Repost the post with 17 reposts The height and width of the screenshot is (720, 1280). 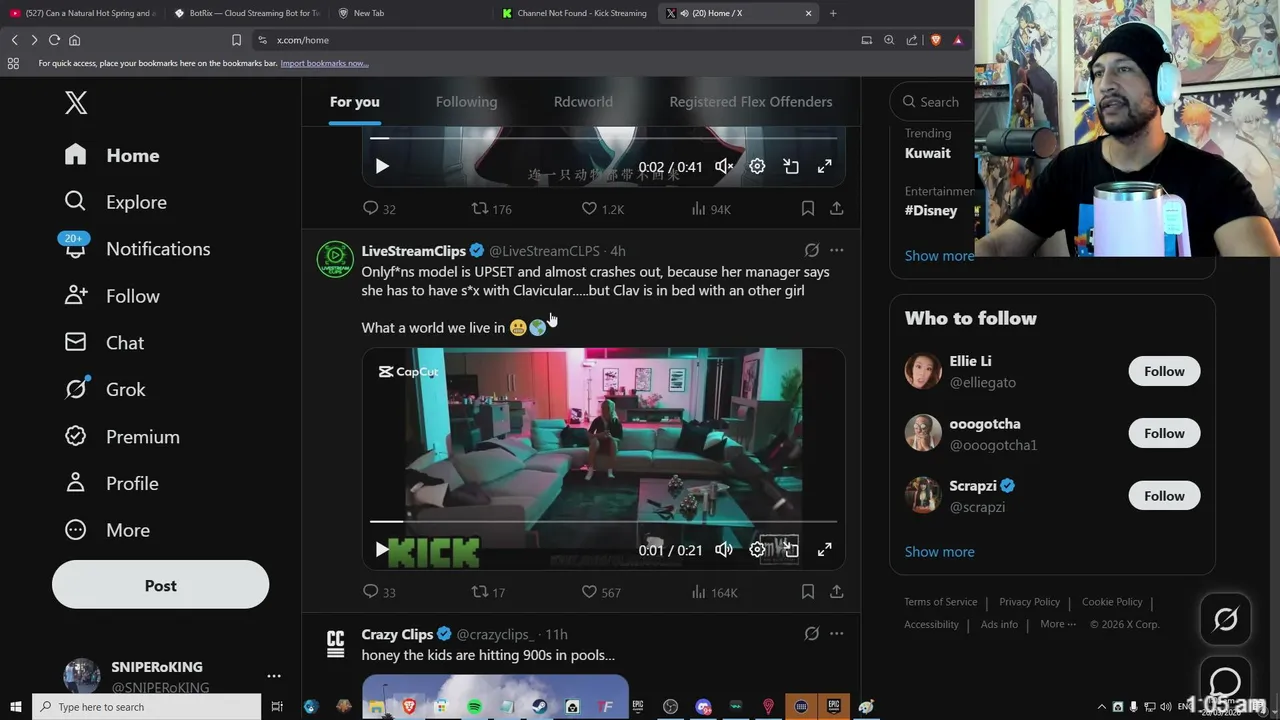tap(488, 592)
